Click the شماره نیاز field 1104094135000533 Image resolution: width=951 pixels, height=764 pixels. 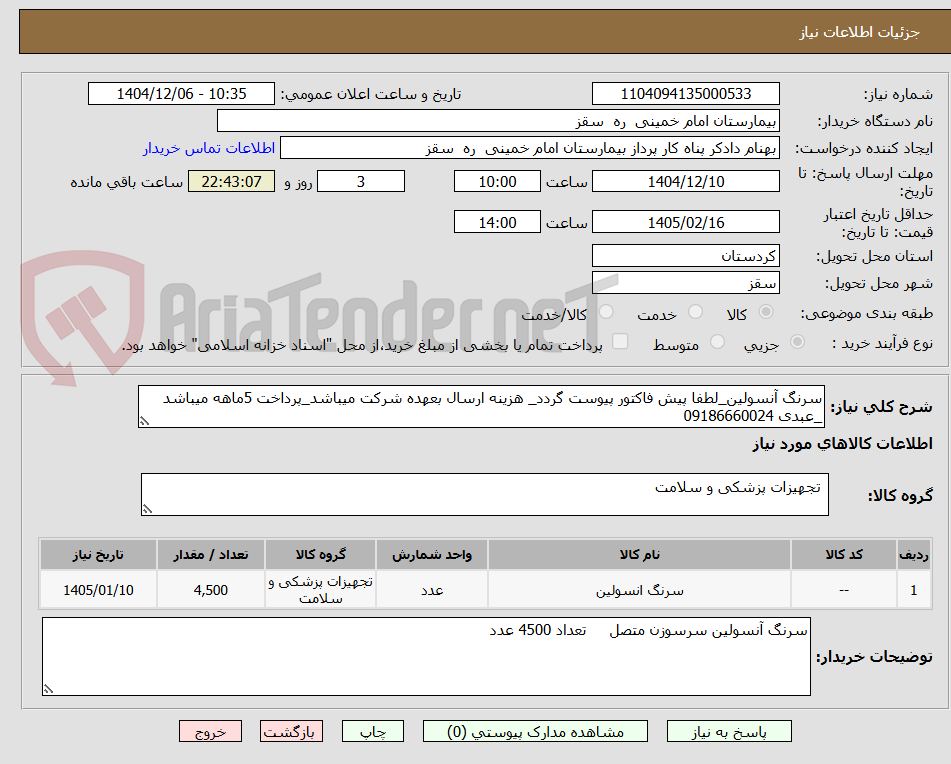(x=685, y=94)
